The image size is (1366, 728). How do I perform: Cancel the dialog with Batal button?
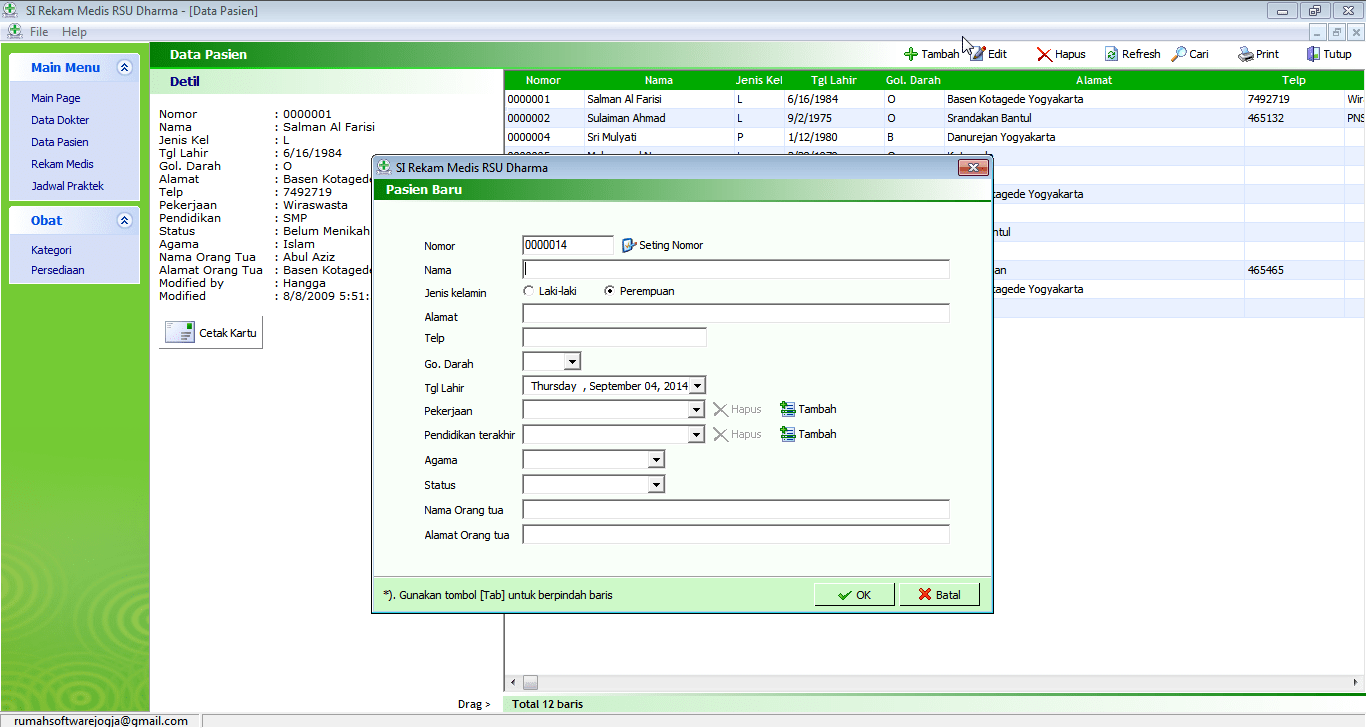click(939, 595)
